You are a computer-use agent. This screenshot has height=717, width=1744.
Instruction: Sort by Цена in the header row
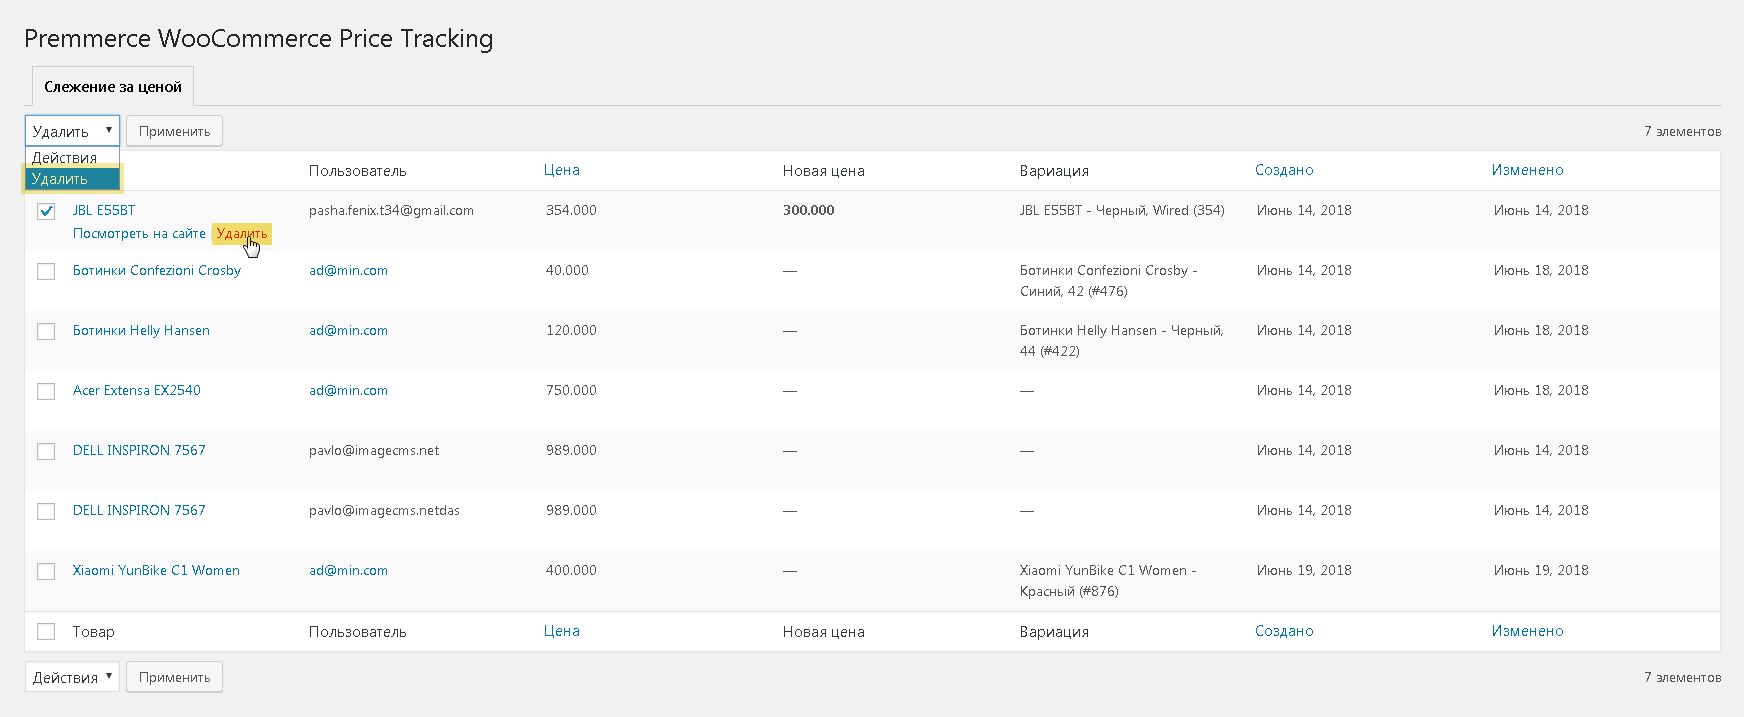(562, 170)
